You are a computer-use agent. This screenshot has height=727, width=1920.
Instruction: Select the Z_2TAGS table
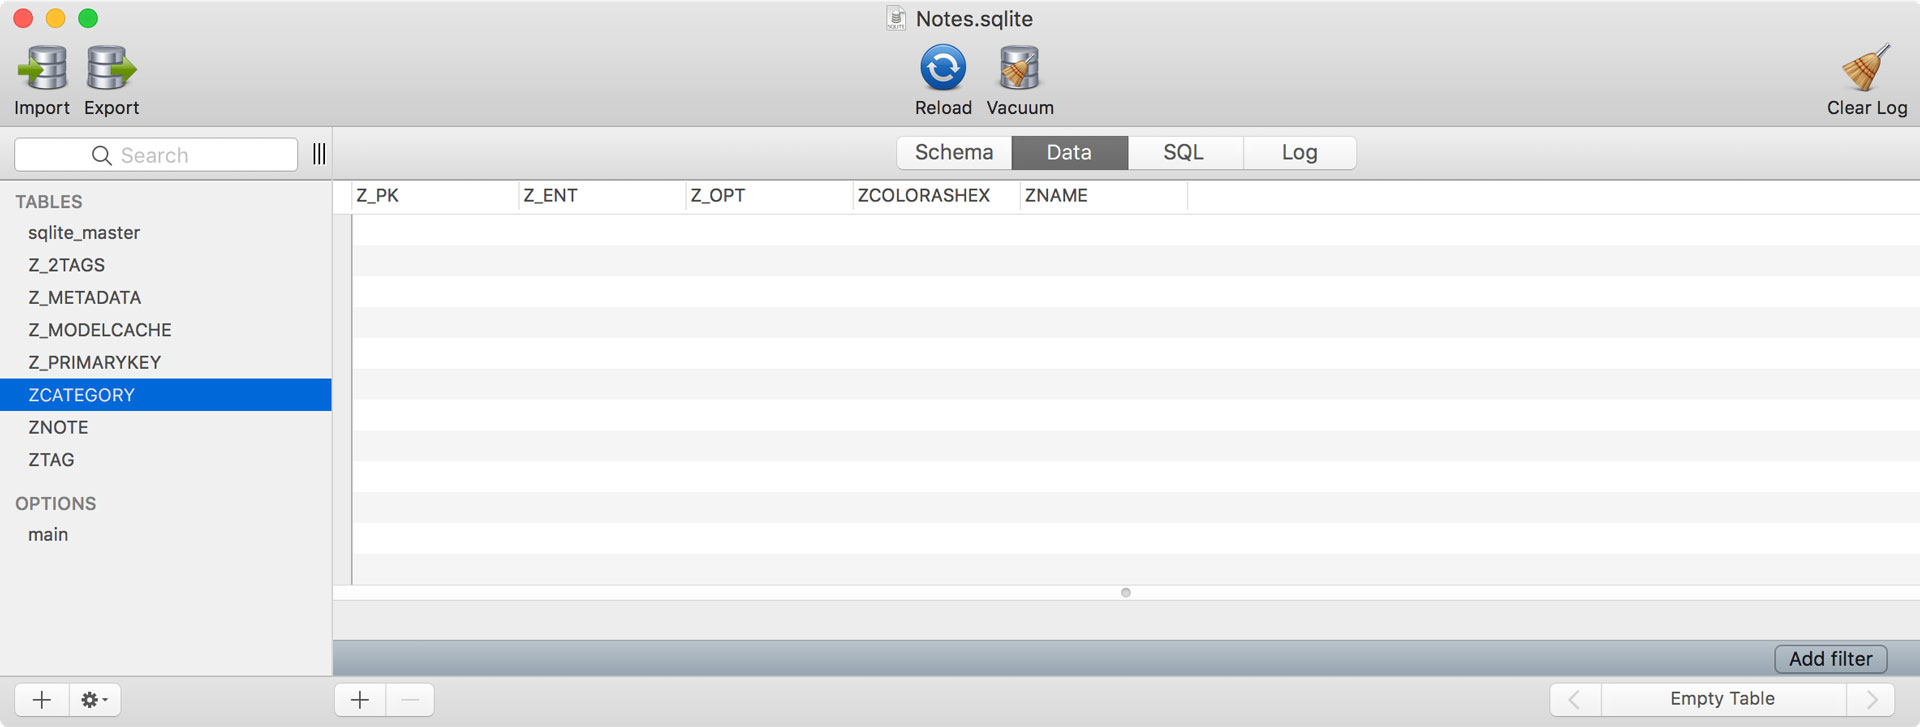(165, 265)
